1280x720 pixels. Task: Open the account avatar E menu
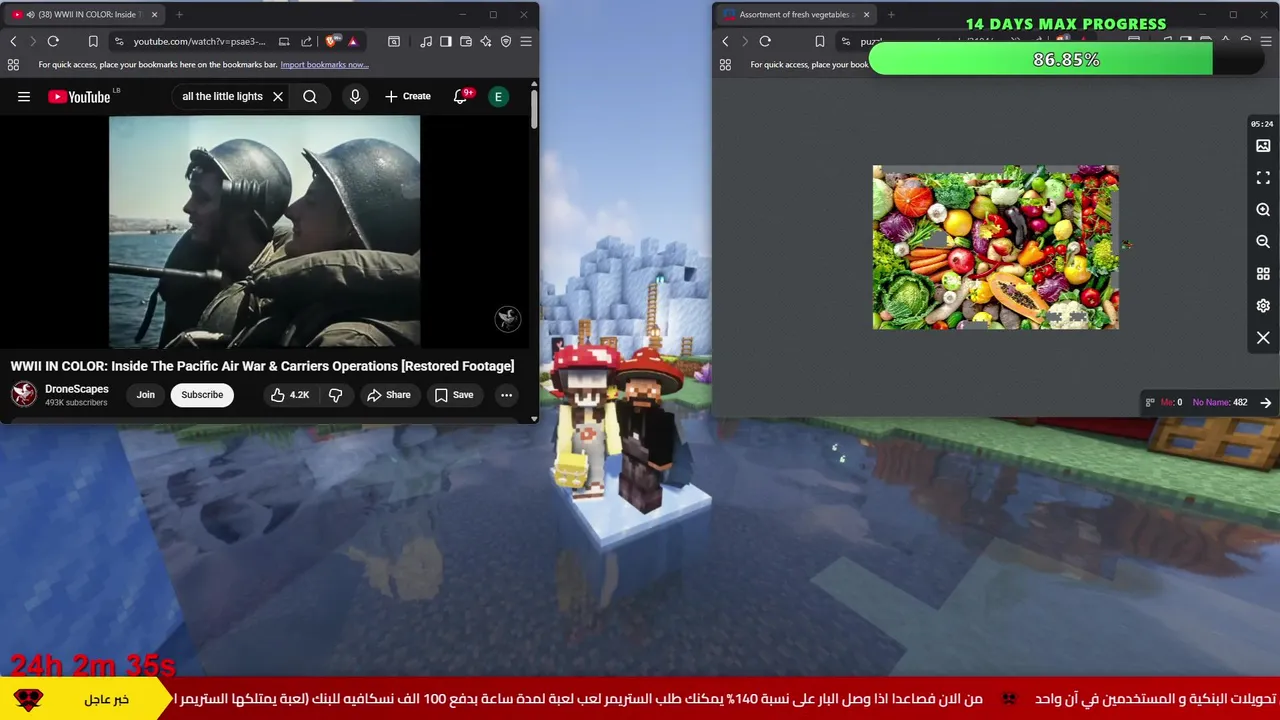tap(498, 97)
